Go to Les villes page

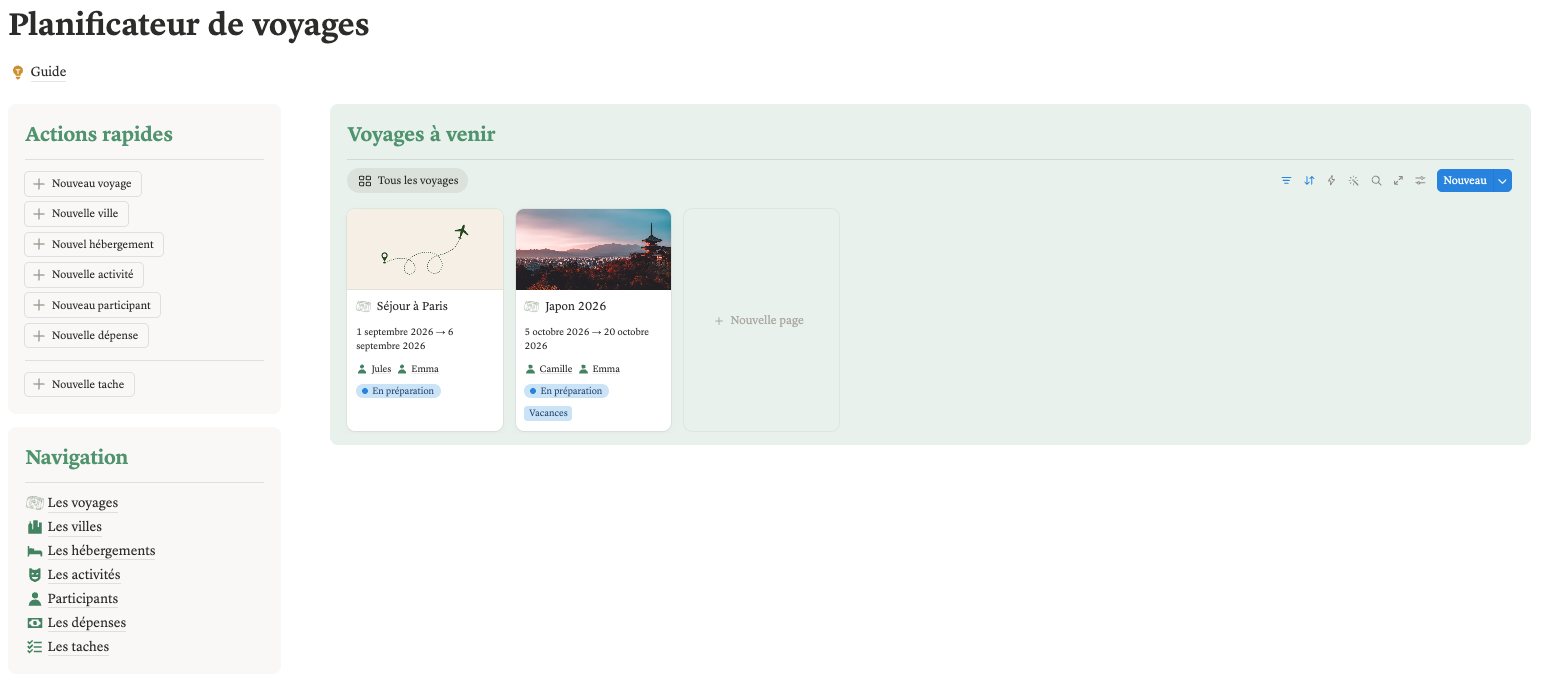pos(75,527)
